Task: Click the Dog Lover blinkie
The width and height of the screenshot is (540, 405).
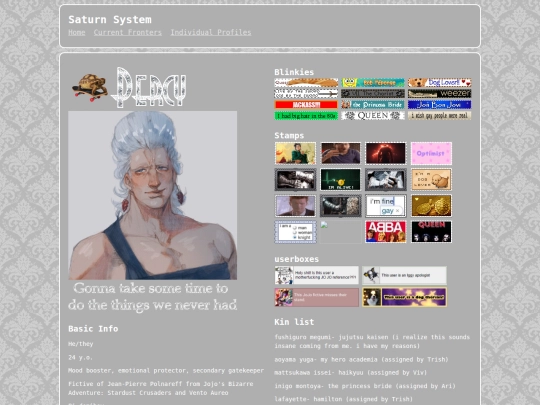Action: (439, 83)
